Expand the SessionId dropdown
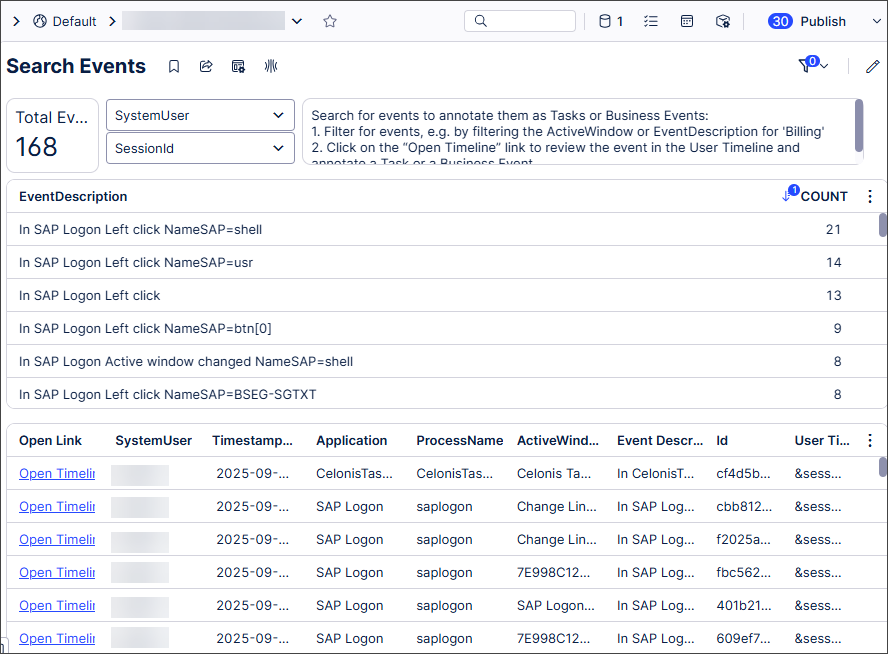The image size is (888, 654). pyautogui.click(x=200, y=148)
